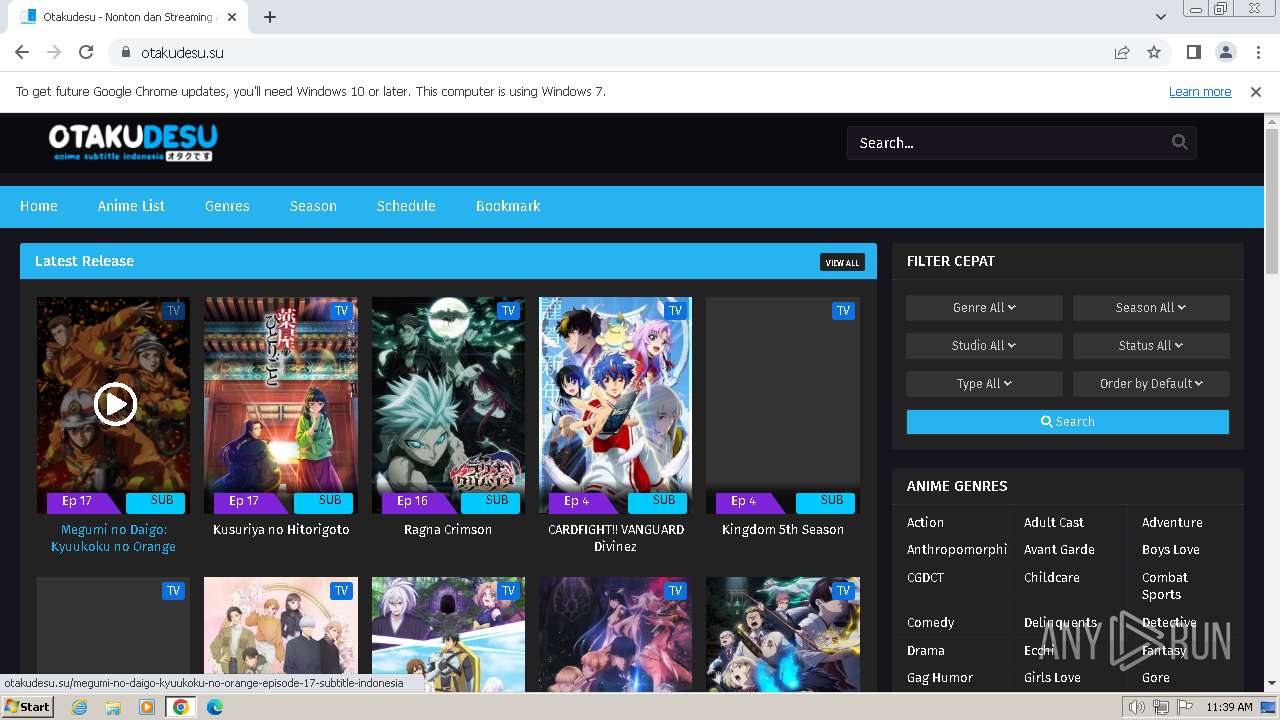Screen dimensions: 1280x720
Task: Open the Windows Start button
Action: point(27,707)
